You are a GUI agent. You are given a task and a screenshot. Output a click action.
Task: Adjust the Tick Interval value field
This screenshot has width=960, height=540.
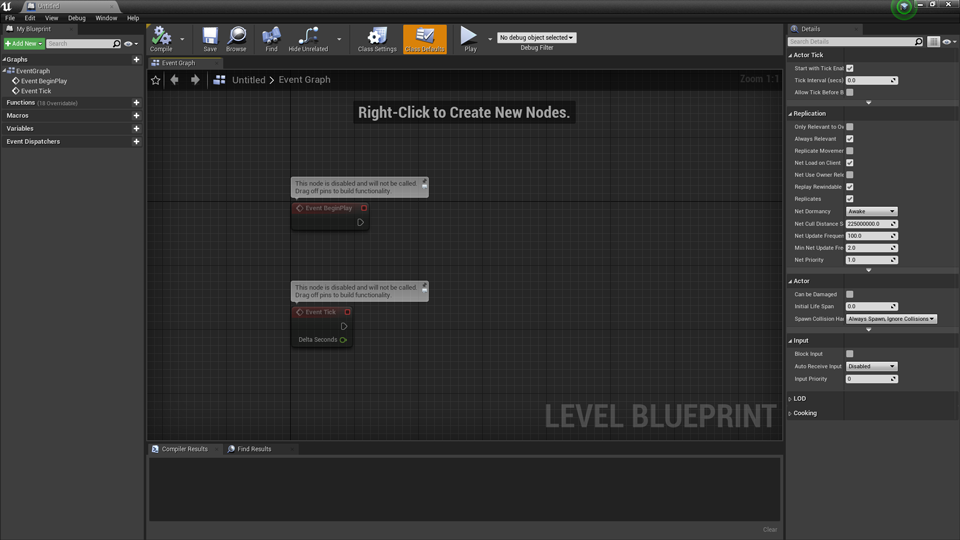(871, 80)
